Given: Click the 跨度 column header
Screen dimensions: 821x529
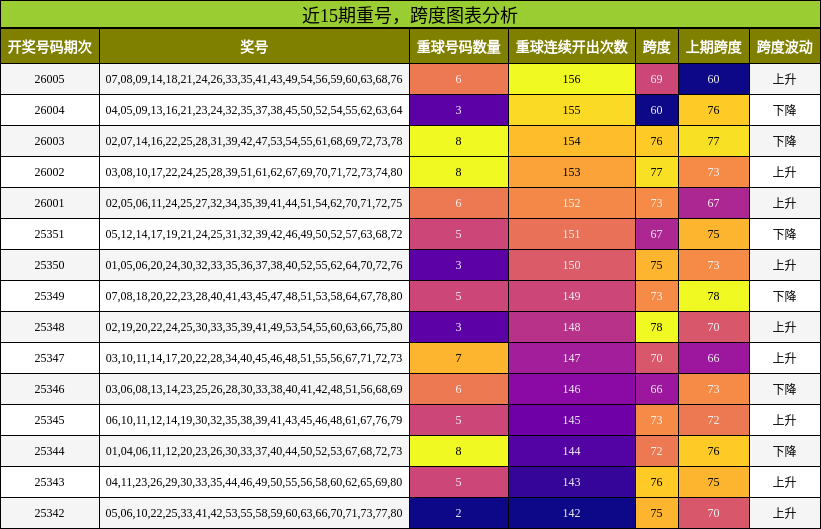Looking at the screenshot, I should coord(657,47).
